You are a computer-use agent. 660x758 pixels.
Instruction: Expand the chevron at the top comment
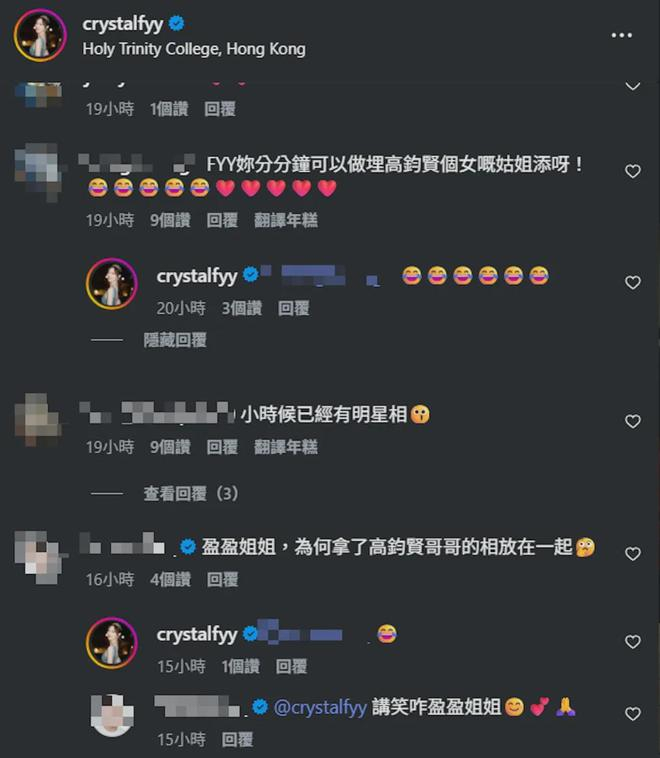(632, 87)
